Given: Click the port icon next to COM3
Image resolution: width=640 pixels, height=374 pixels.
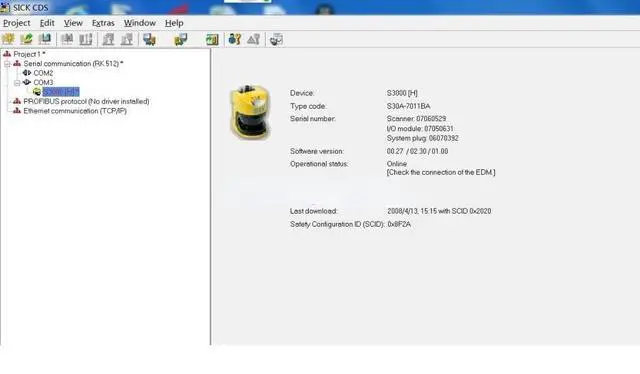Looking at the screenshot, I should 27,82.
